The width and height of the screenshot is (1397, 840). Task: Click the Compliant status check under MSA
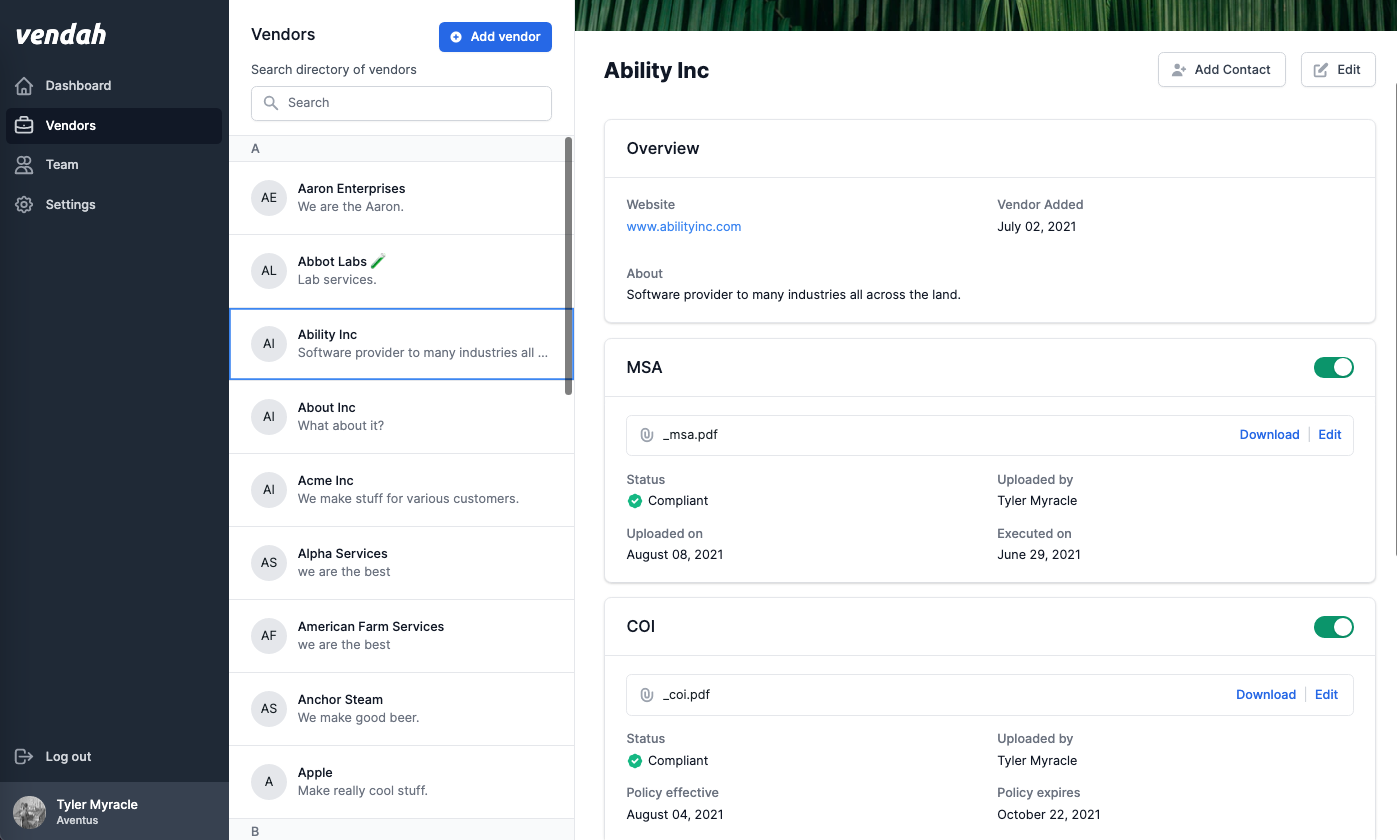tap(635, 501)
